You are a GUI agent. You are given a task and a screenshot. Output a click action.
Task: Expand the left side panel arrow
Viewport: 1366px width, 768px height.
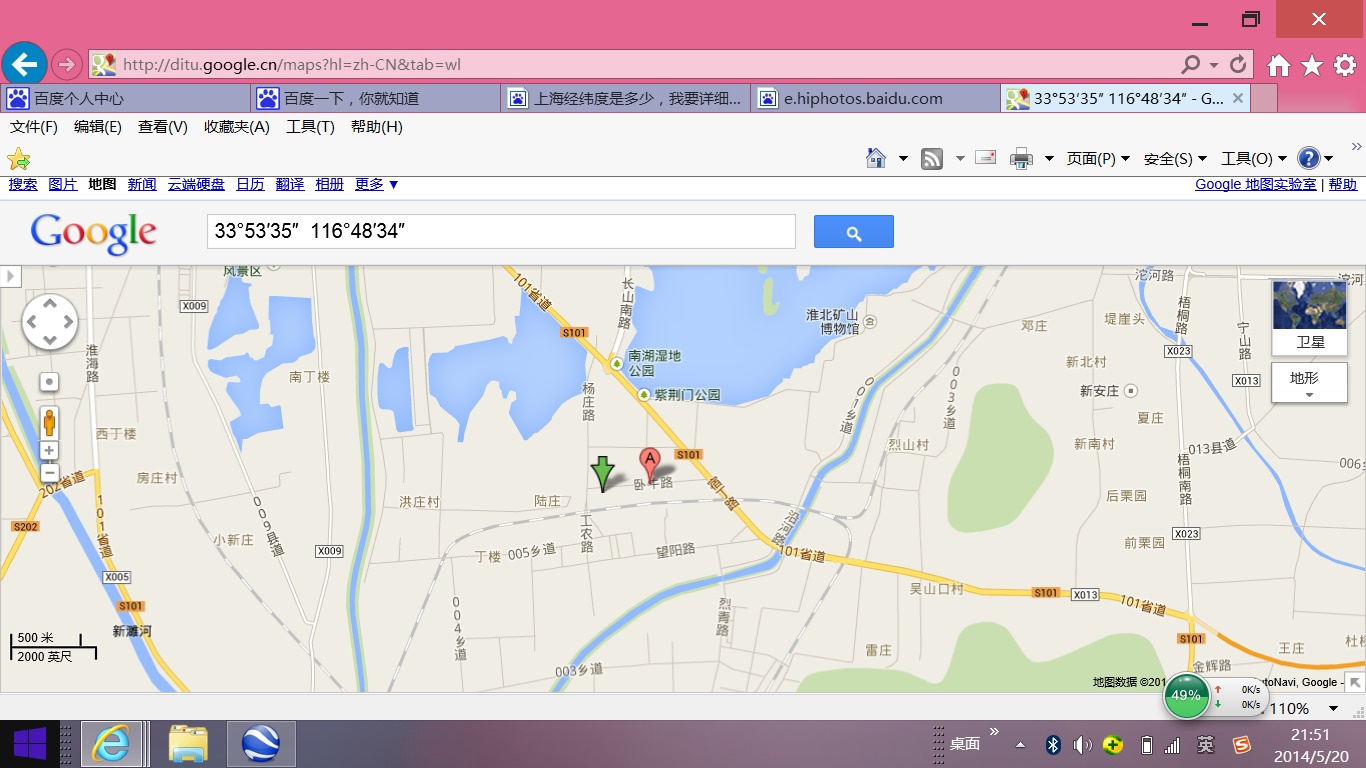click(x=9, y=276)
